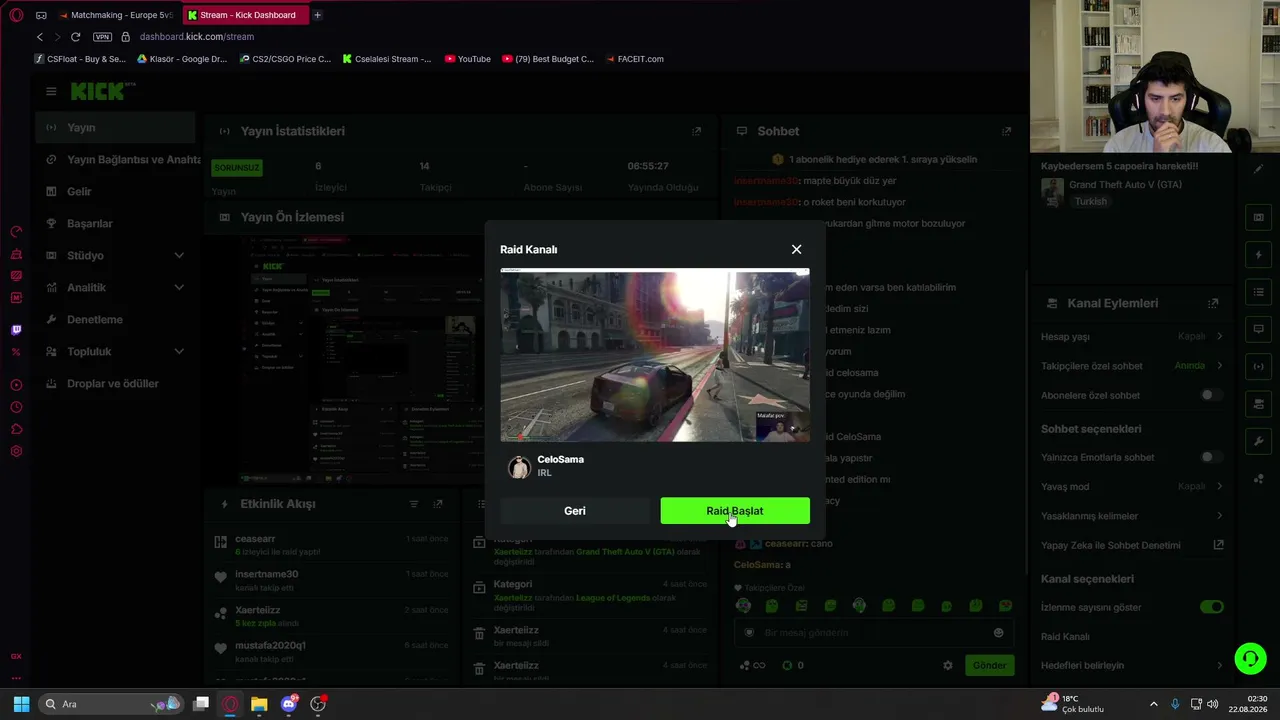Pop out the Yayın İstatistikleri panel
1280x720 pixels.
tap(697, 131)
